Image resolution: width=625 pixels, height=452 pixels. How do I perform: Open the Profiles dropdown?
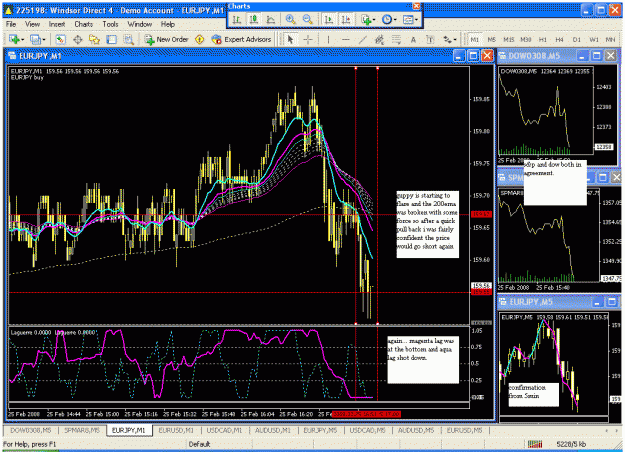[x=38, y=39]
